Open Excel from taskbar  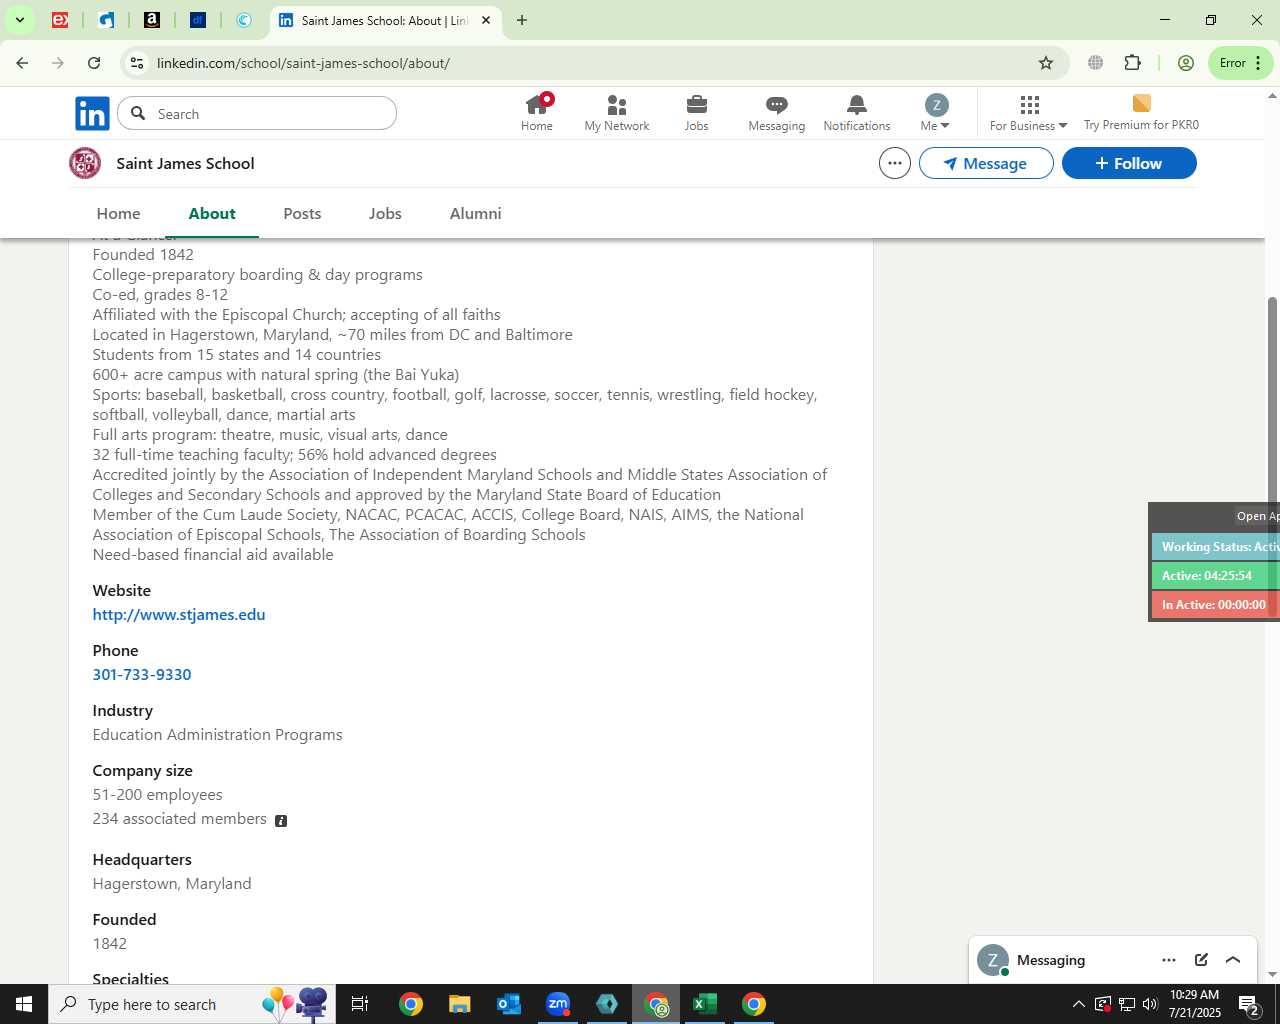pos(705,1004)
